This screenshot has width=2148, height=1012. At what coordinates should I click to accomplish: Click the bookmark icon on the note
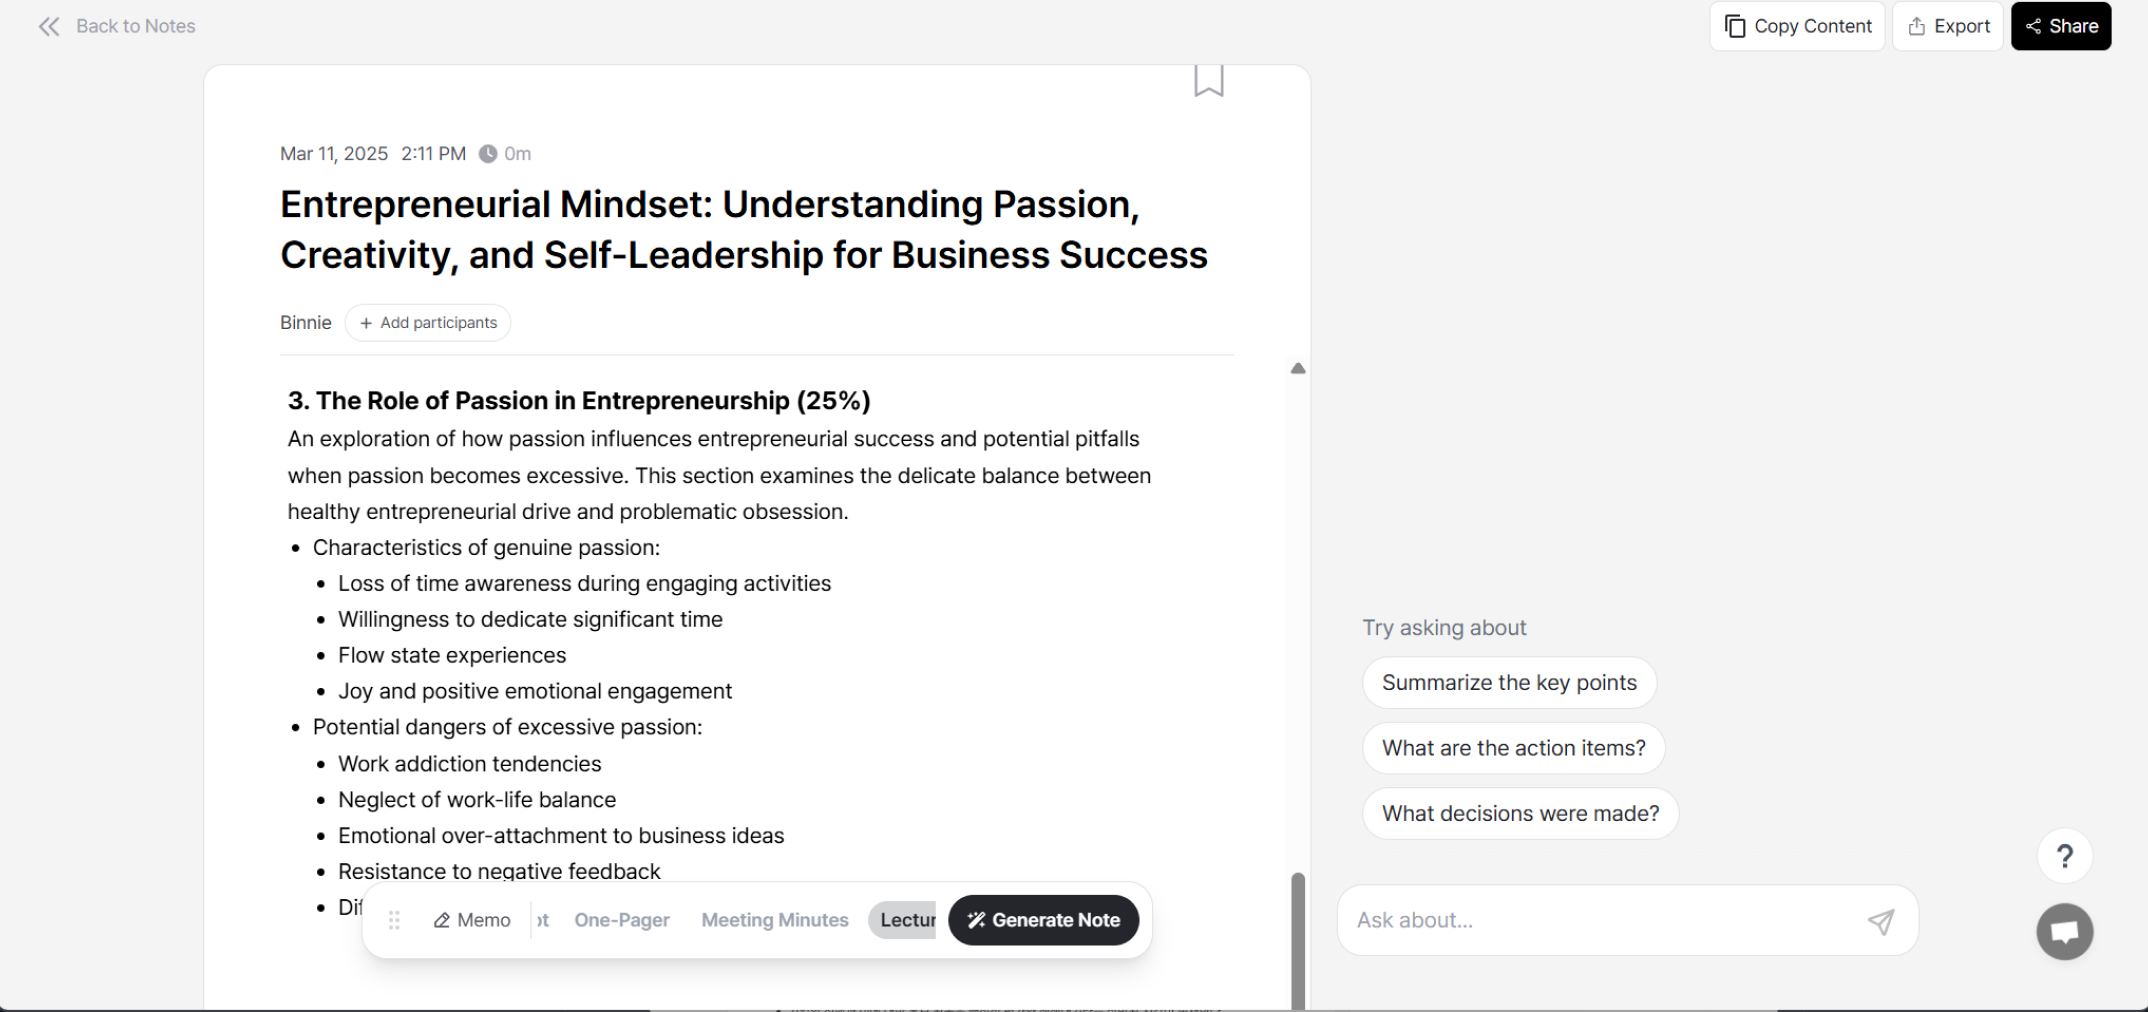[1208, 80]
